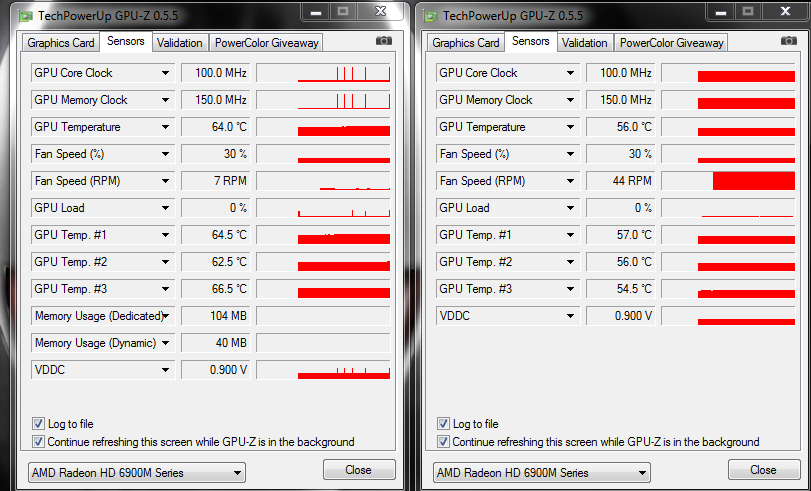Open VDDC dropdown in right window

point(570,316)
